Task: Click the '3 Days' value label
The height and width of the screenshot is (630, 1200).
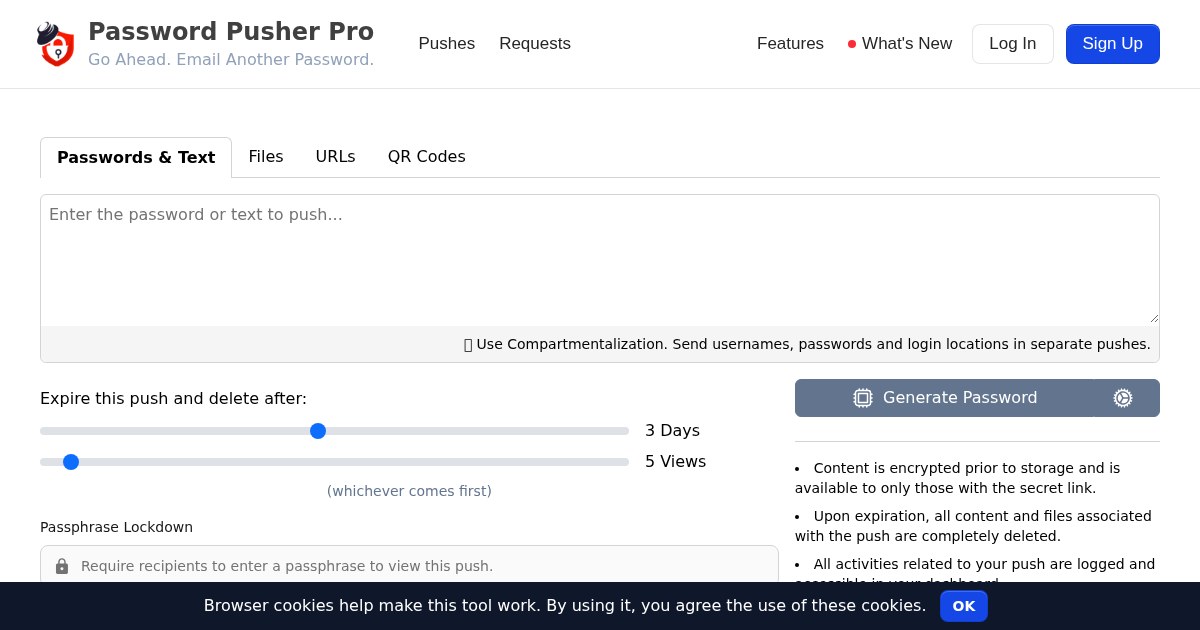Action: point(672,431)
